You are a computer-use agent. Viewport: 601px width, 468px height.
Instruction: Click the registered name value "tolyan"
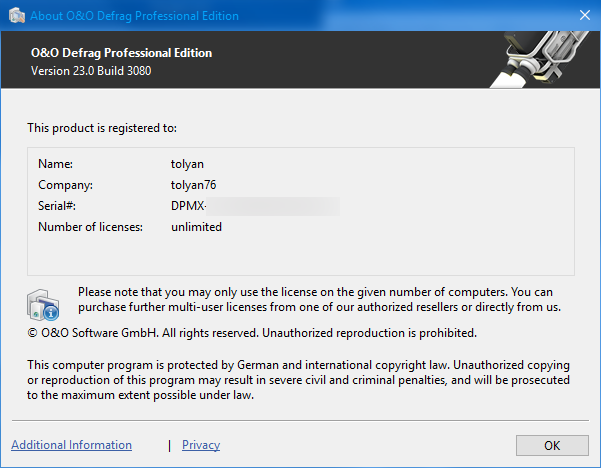(x=188, y=163)
